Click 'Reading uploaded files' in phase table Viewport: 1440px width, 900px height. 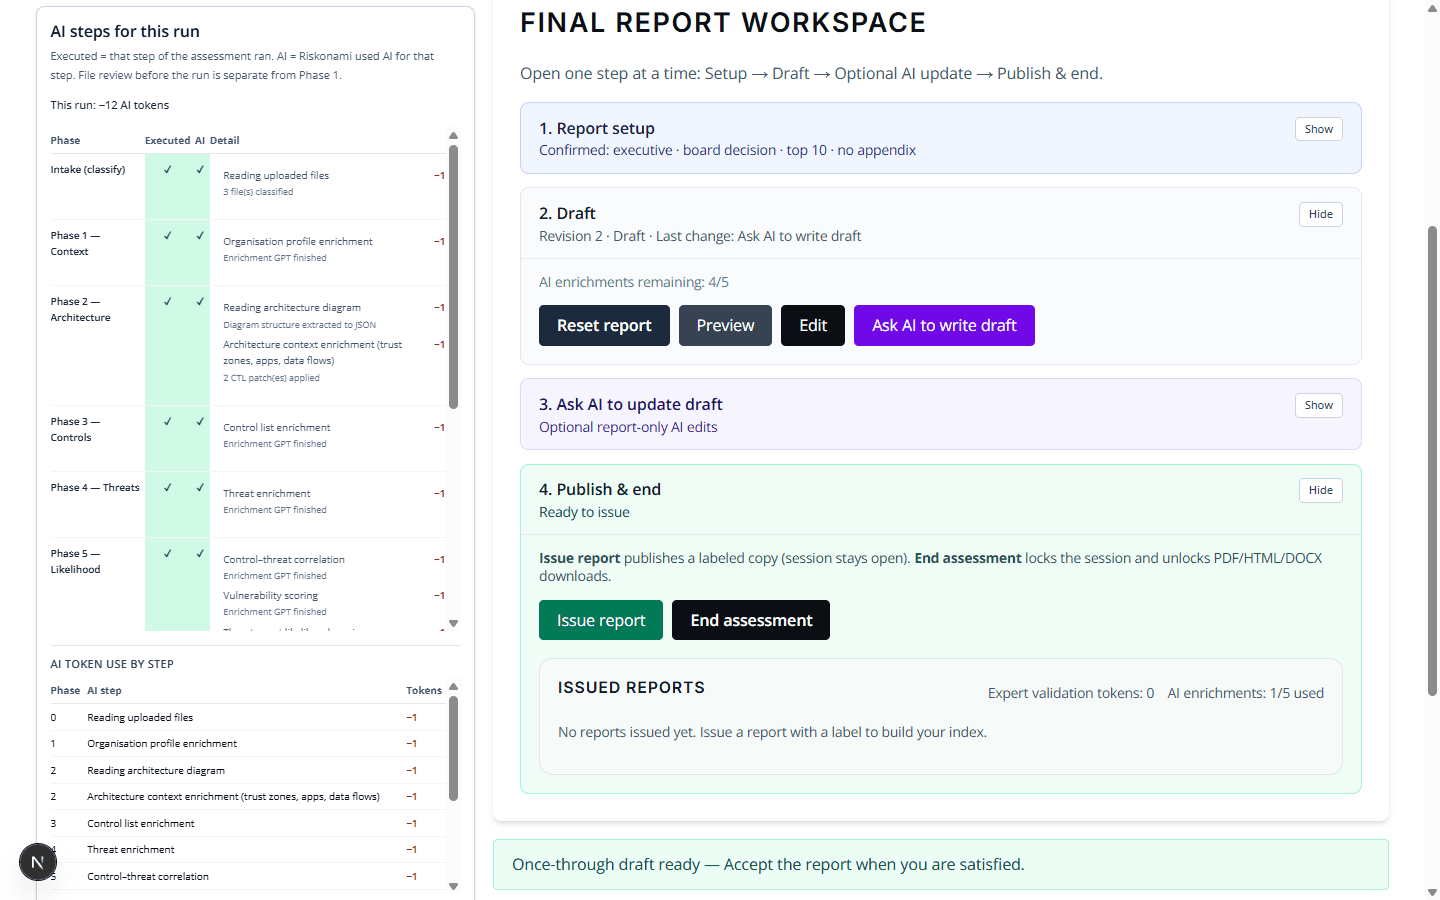click(x=276, y=176)
